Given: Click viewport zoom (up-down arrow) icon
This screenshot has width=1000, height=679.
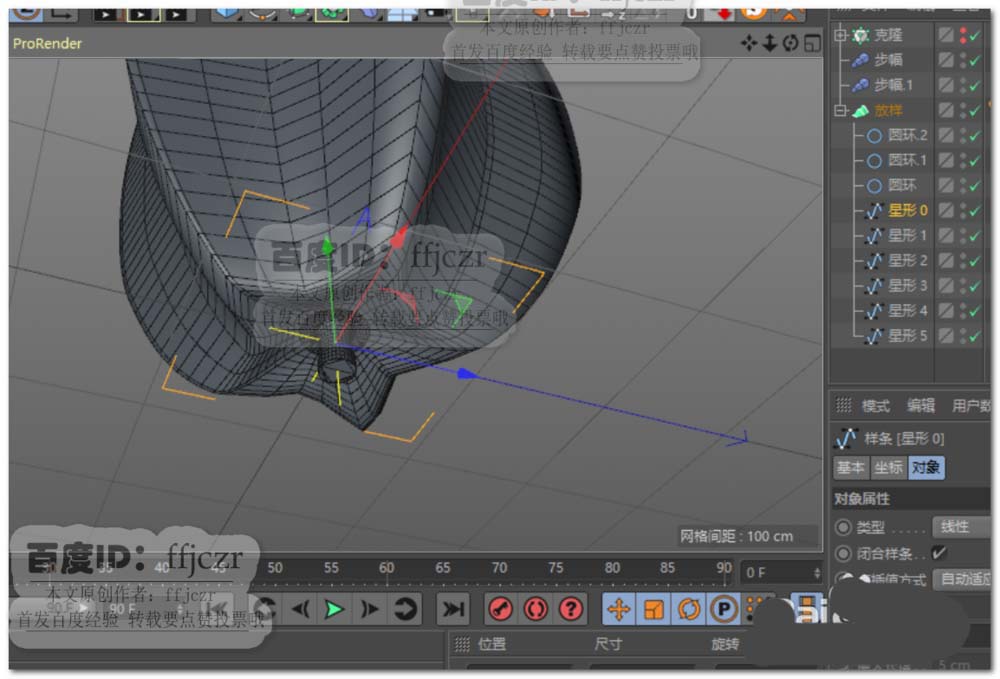Looking at the screenshot, I should pyautogui.click(x=770, y=43).
